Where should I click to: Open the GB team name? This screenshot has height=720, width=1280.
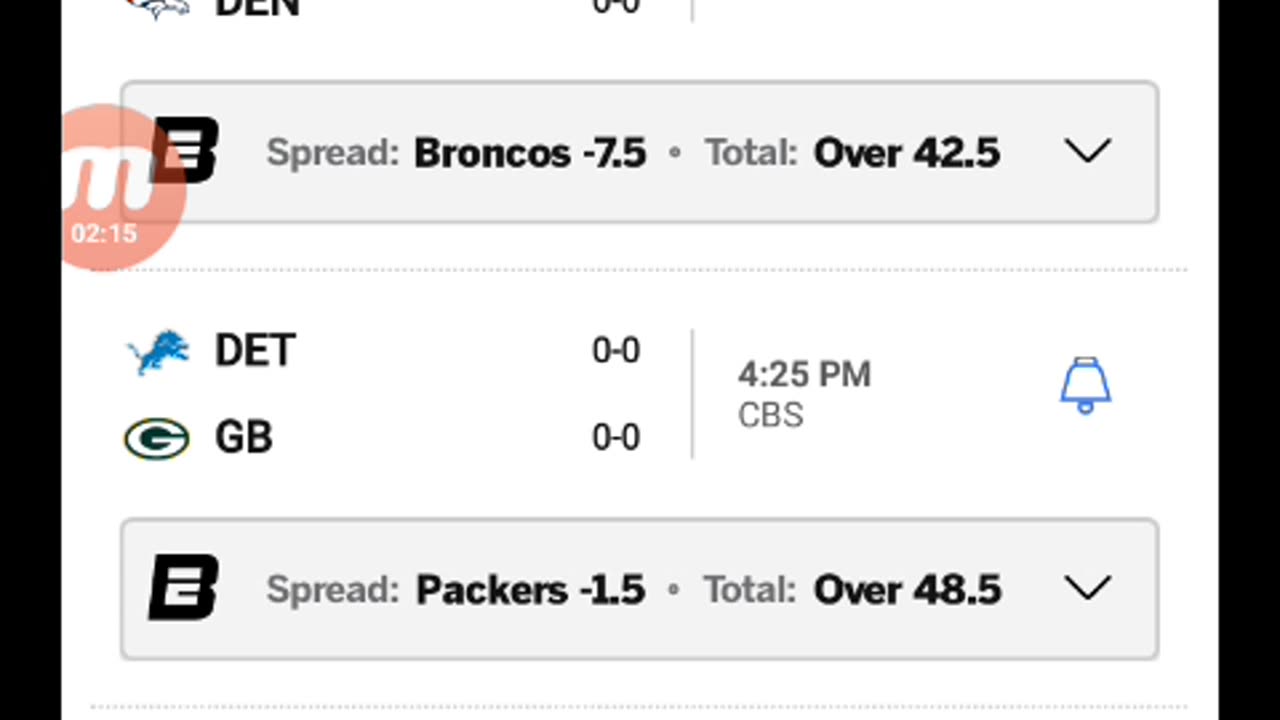243,438
